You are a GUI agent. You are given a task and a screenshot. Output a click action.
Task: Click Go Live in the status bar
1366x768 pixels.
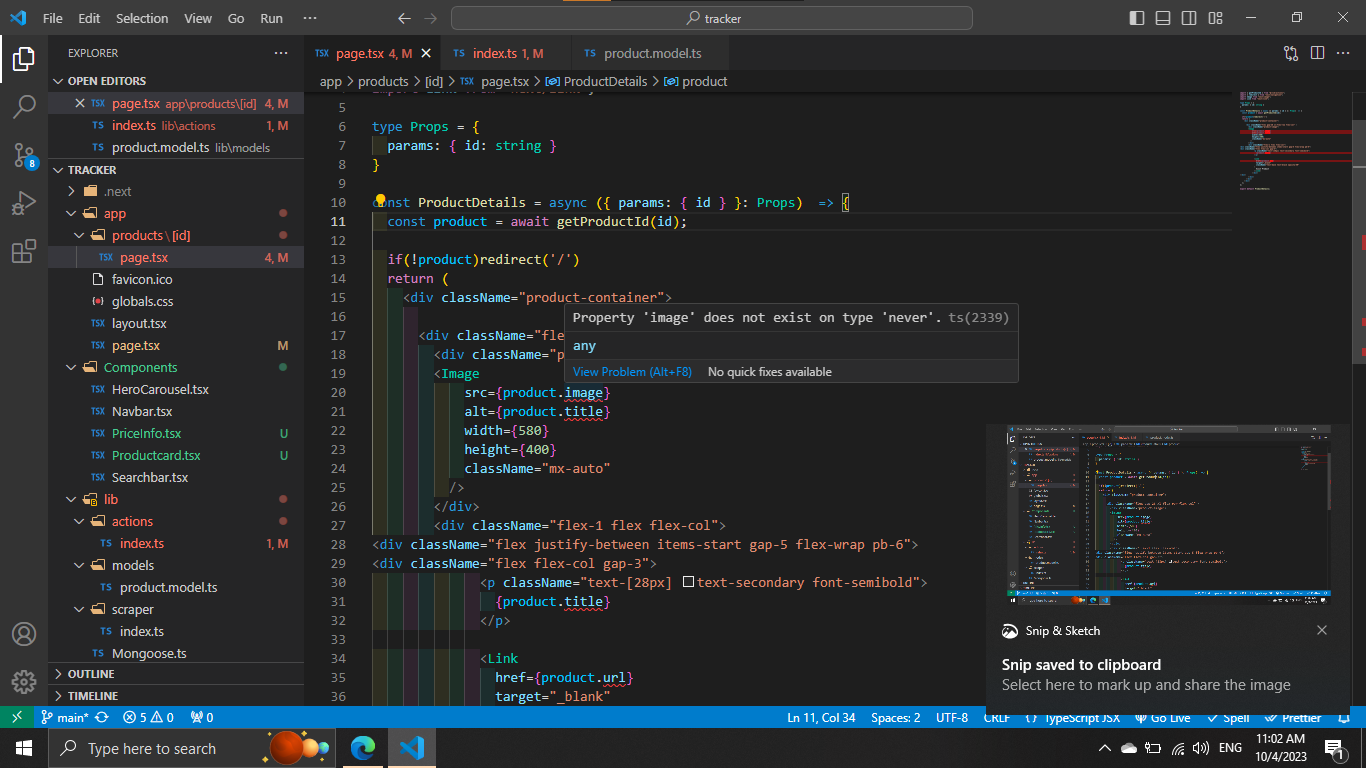[1163, 717]
